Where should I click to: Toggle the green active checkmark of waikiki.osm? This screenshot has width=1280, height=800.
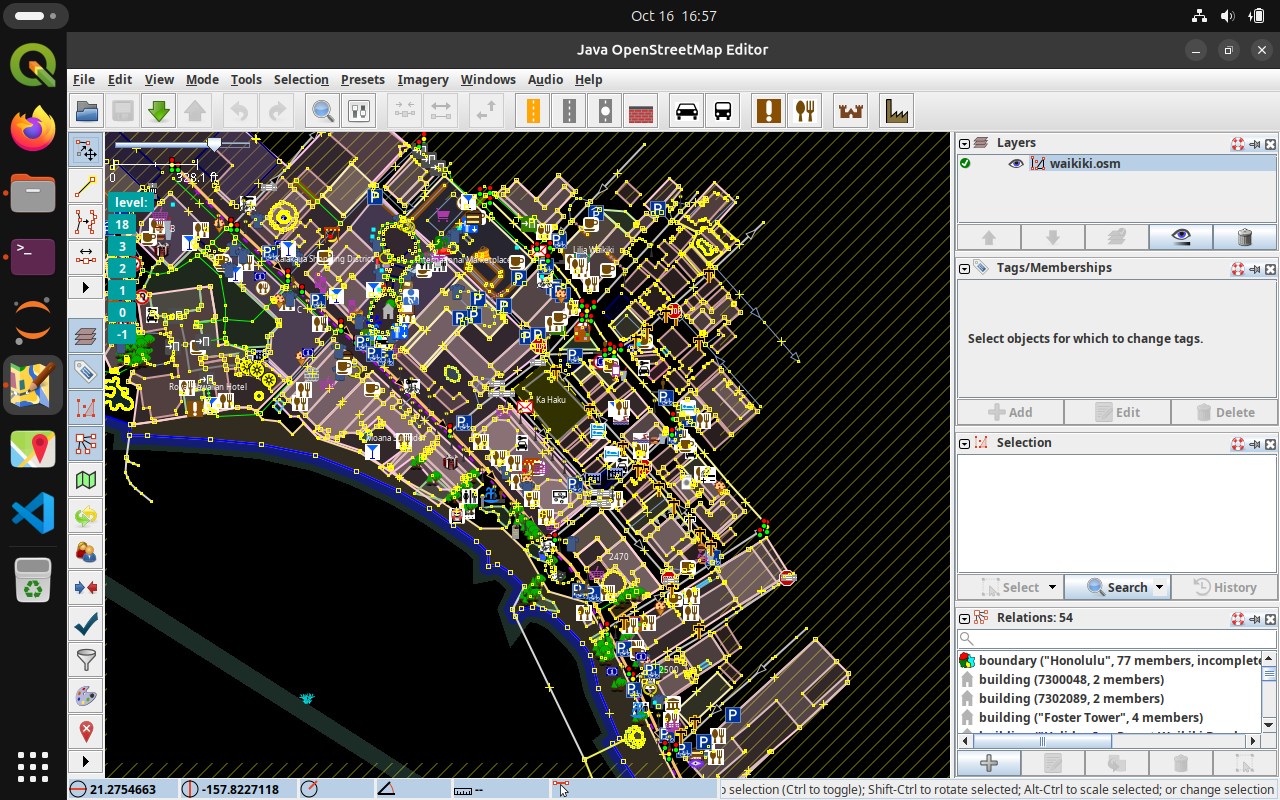965,163
